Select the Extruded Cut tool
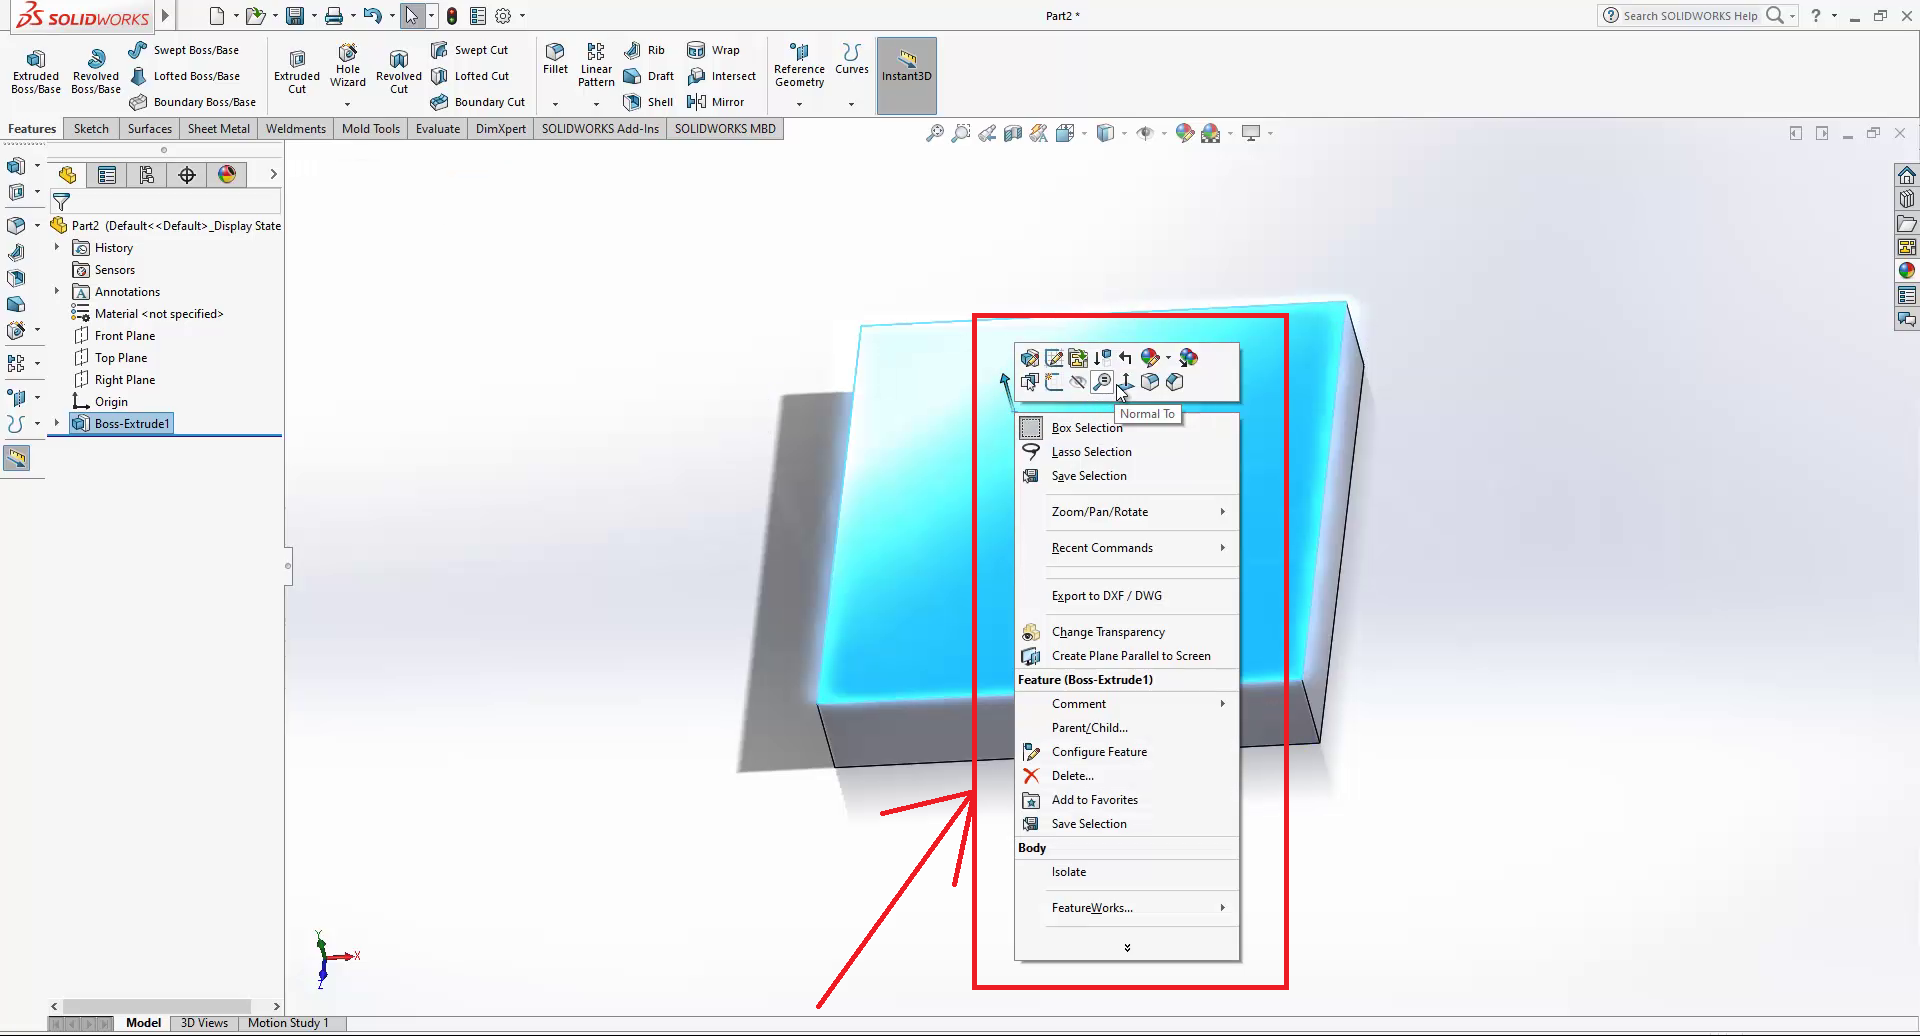This screenshot has width=1920, height=1036. click(x=297, y=70)
